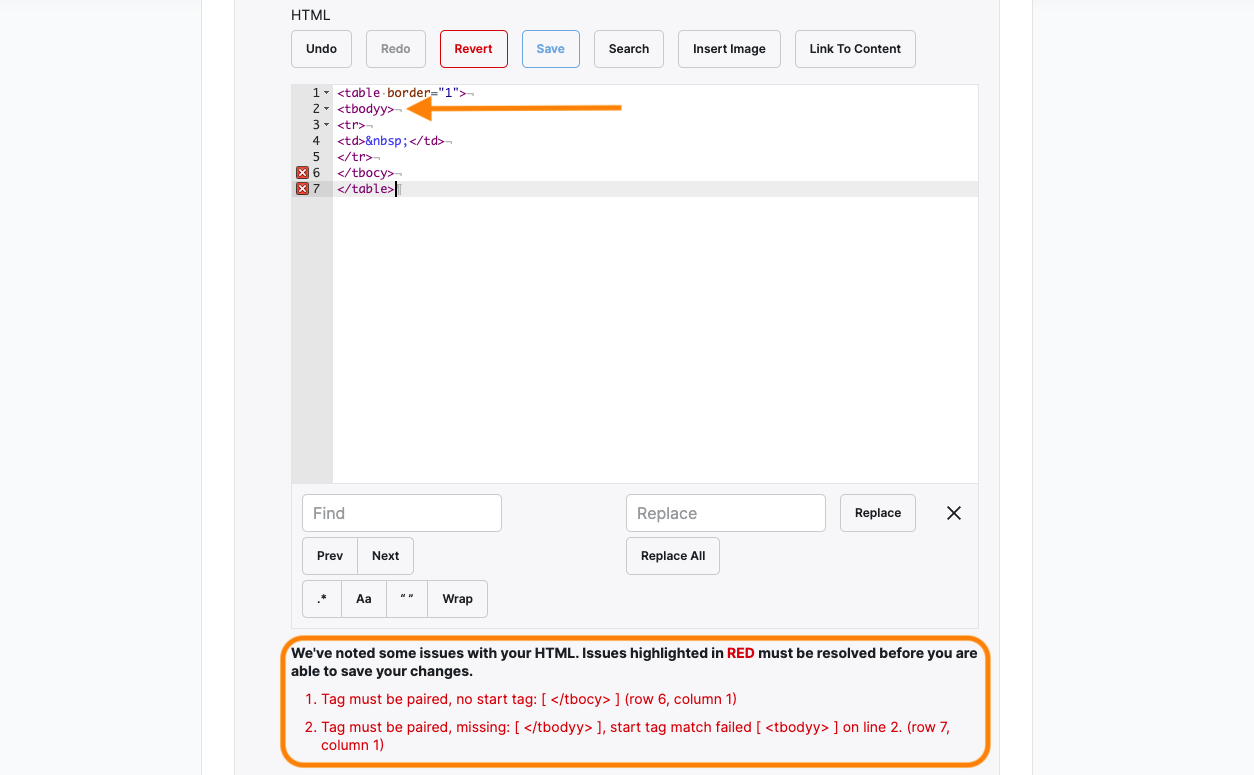Click inside the Find input field

[401, 512]
